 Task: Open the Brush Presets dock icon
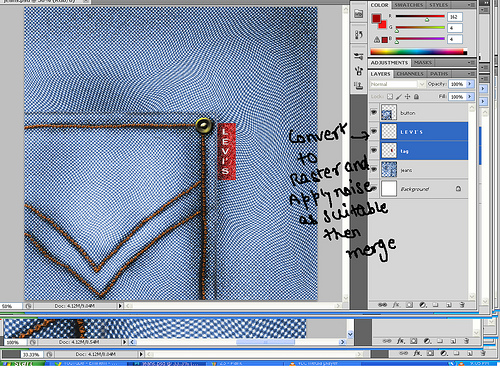(359, 56)
